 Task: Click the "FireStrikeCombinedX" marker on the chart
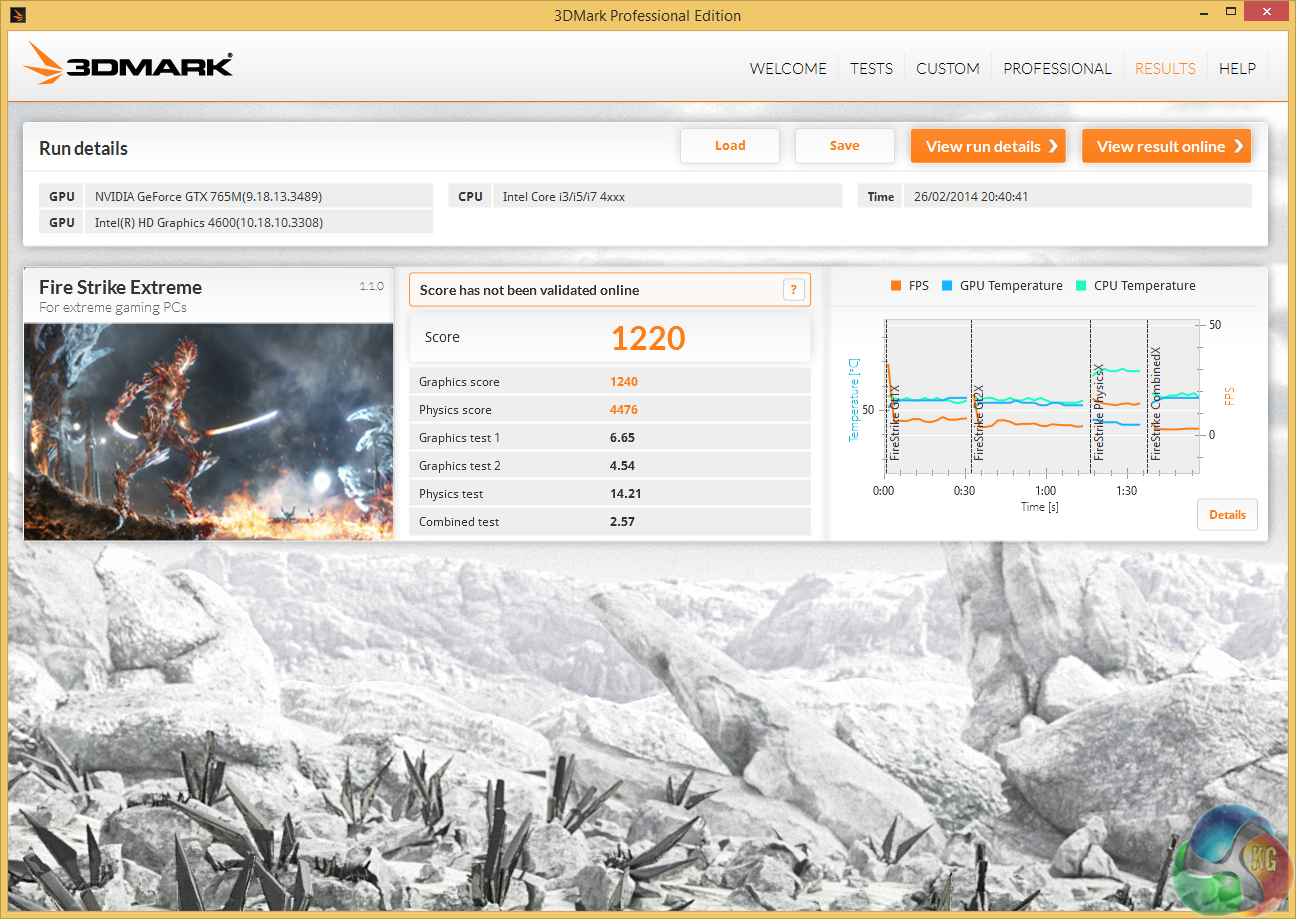click(1156, 404)
